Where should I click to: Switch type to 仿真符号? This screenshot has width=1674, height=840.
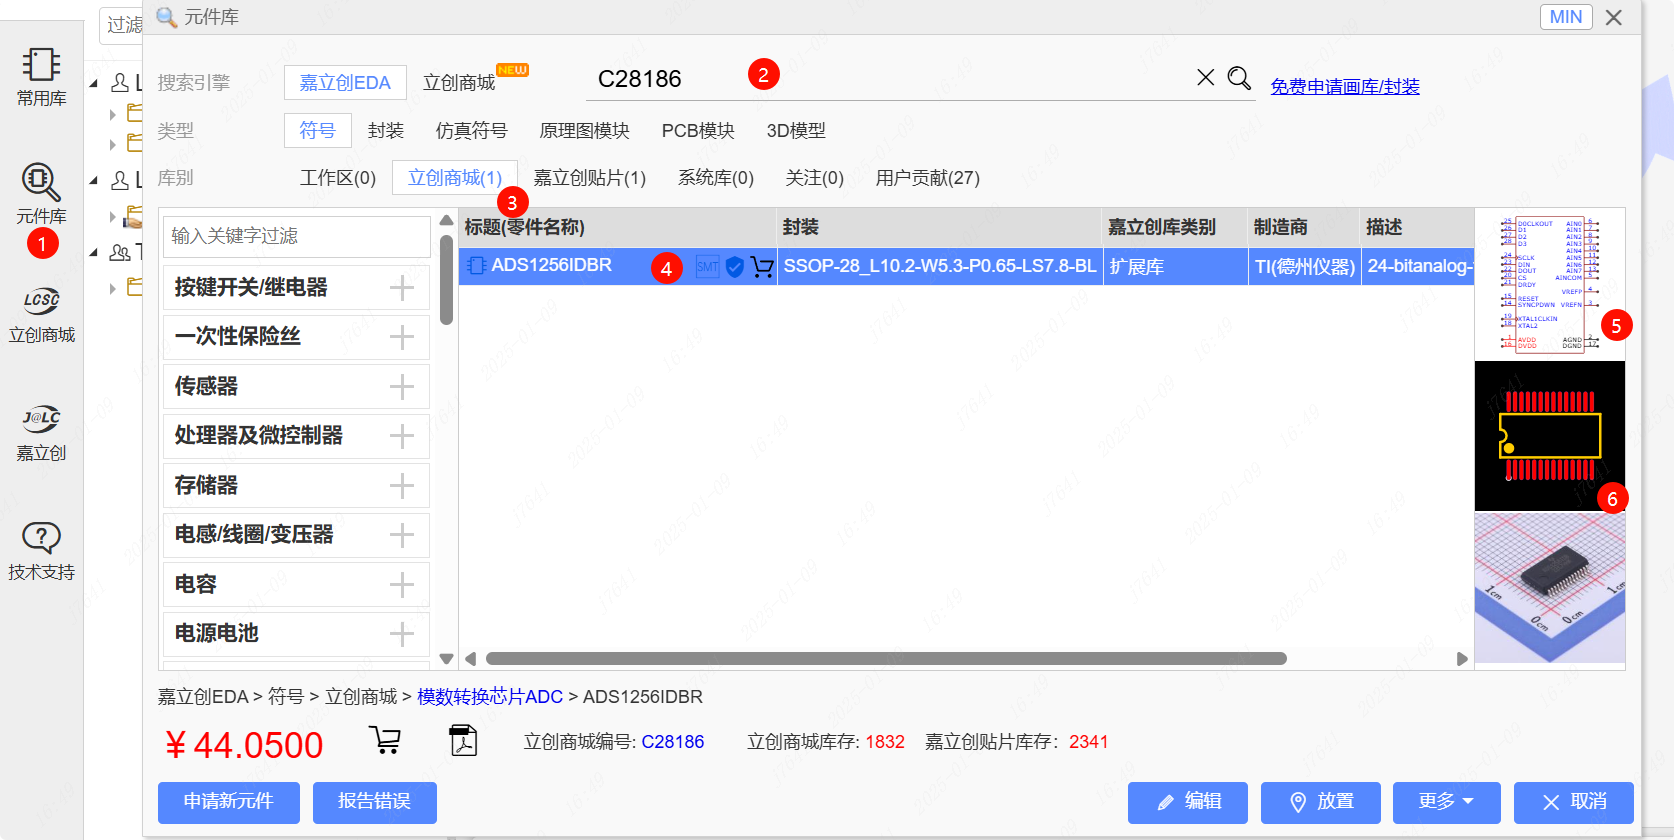pyautogui.click(x=471, y=131)
